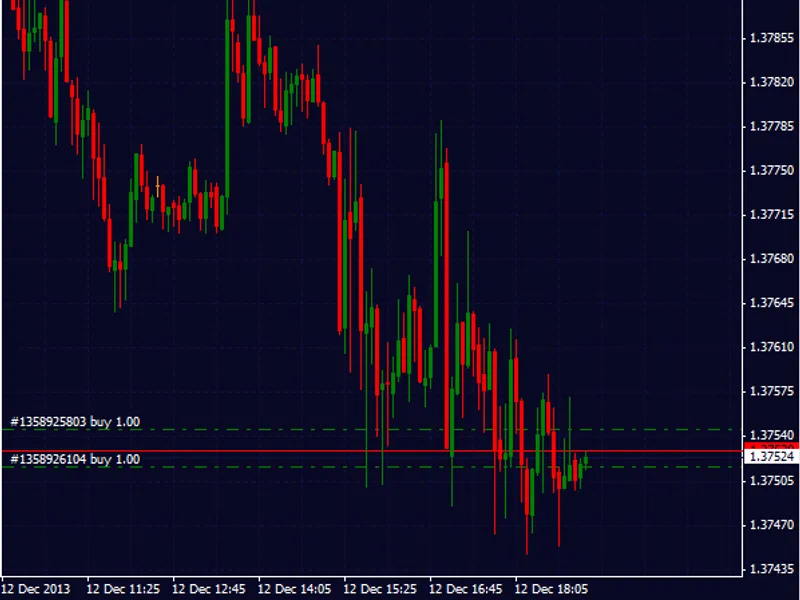Select order label #1358926104 buy 1.00

(x=75, y=459)
